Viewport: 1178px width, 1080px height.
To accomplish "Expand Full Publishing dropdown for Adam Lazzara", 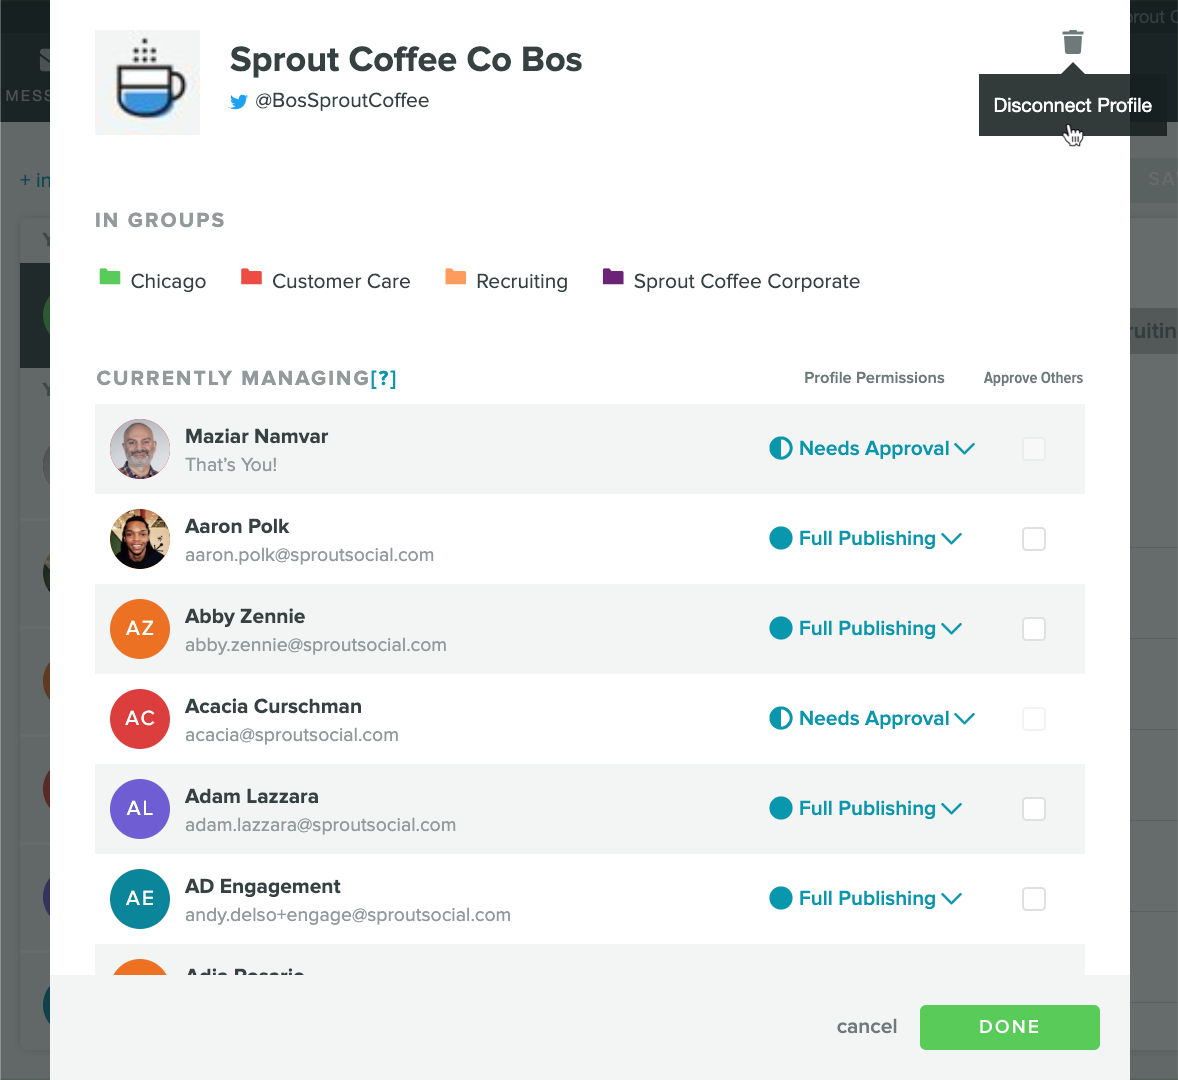I will click(865, 809).
